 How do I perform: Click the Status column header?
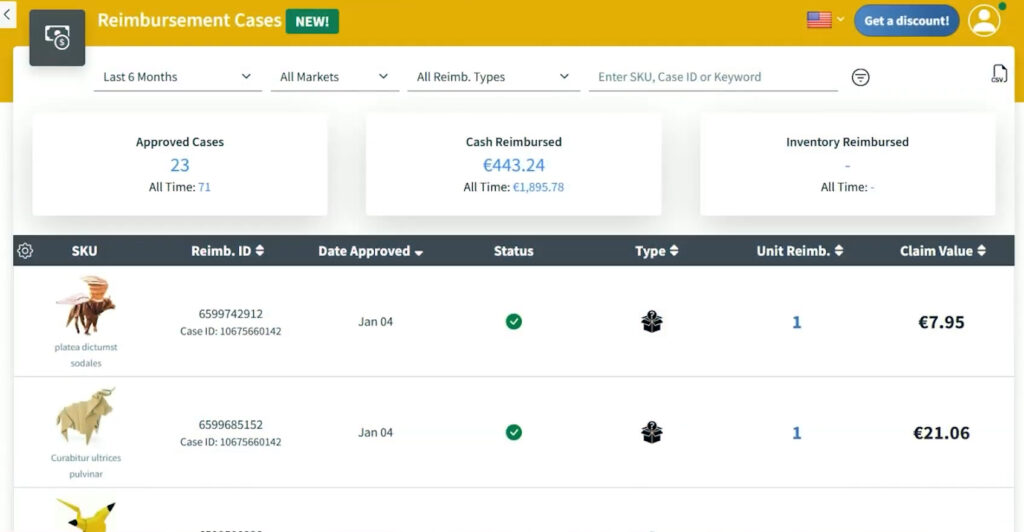[513, 251]
